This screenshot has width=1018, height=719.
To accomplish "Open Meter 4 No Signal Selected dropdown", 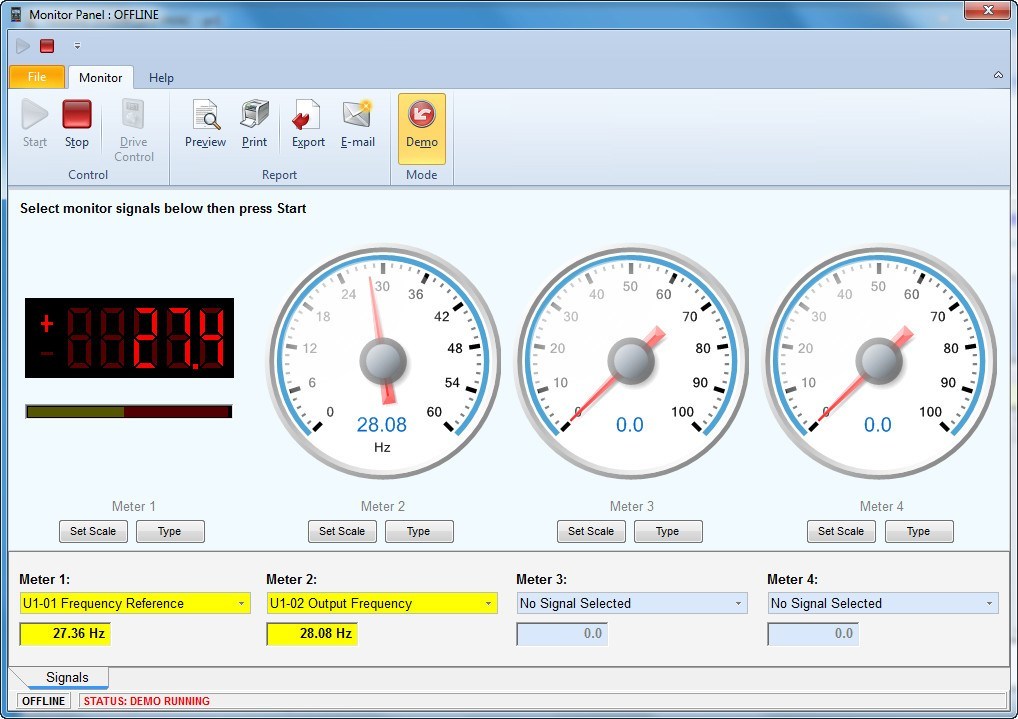I will (x=883, y=603).
